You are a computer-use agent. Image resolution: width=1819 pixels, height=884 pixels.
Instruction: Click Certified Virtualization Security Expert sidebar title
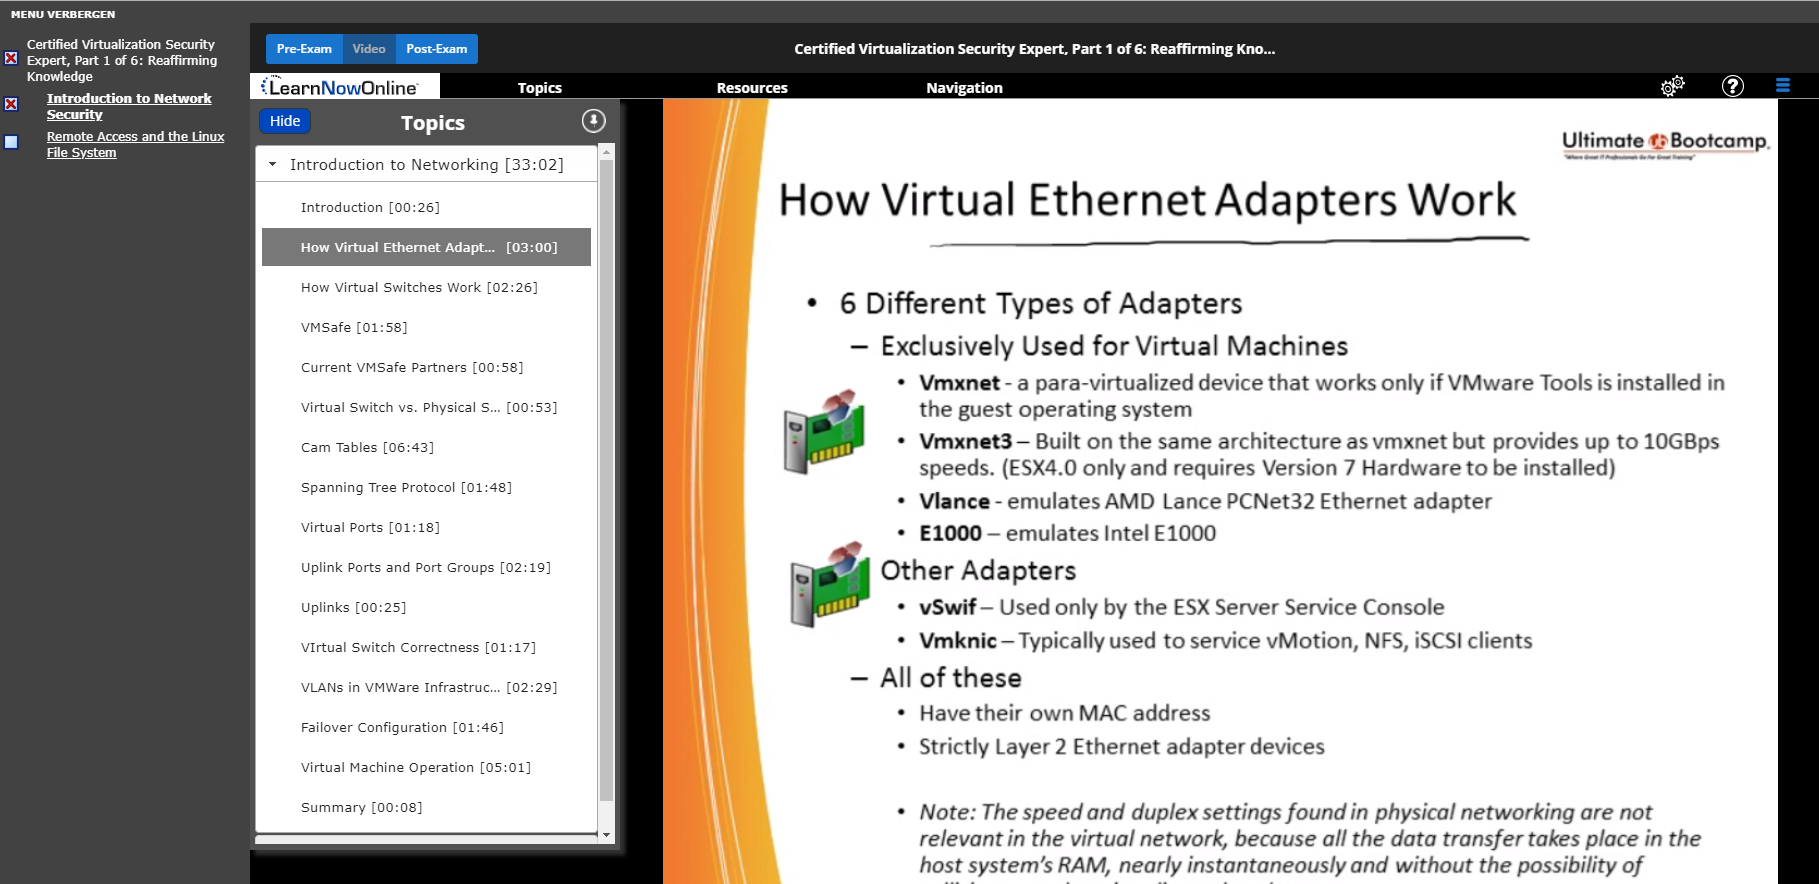pos(122,60)
